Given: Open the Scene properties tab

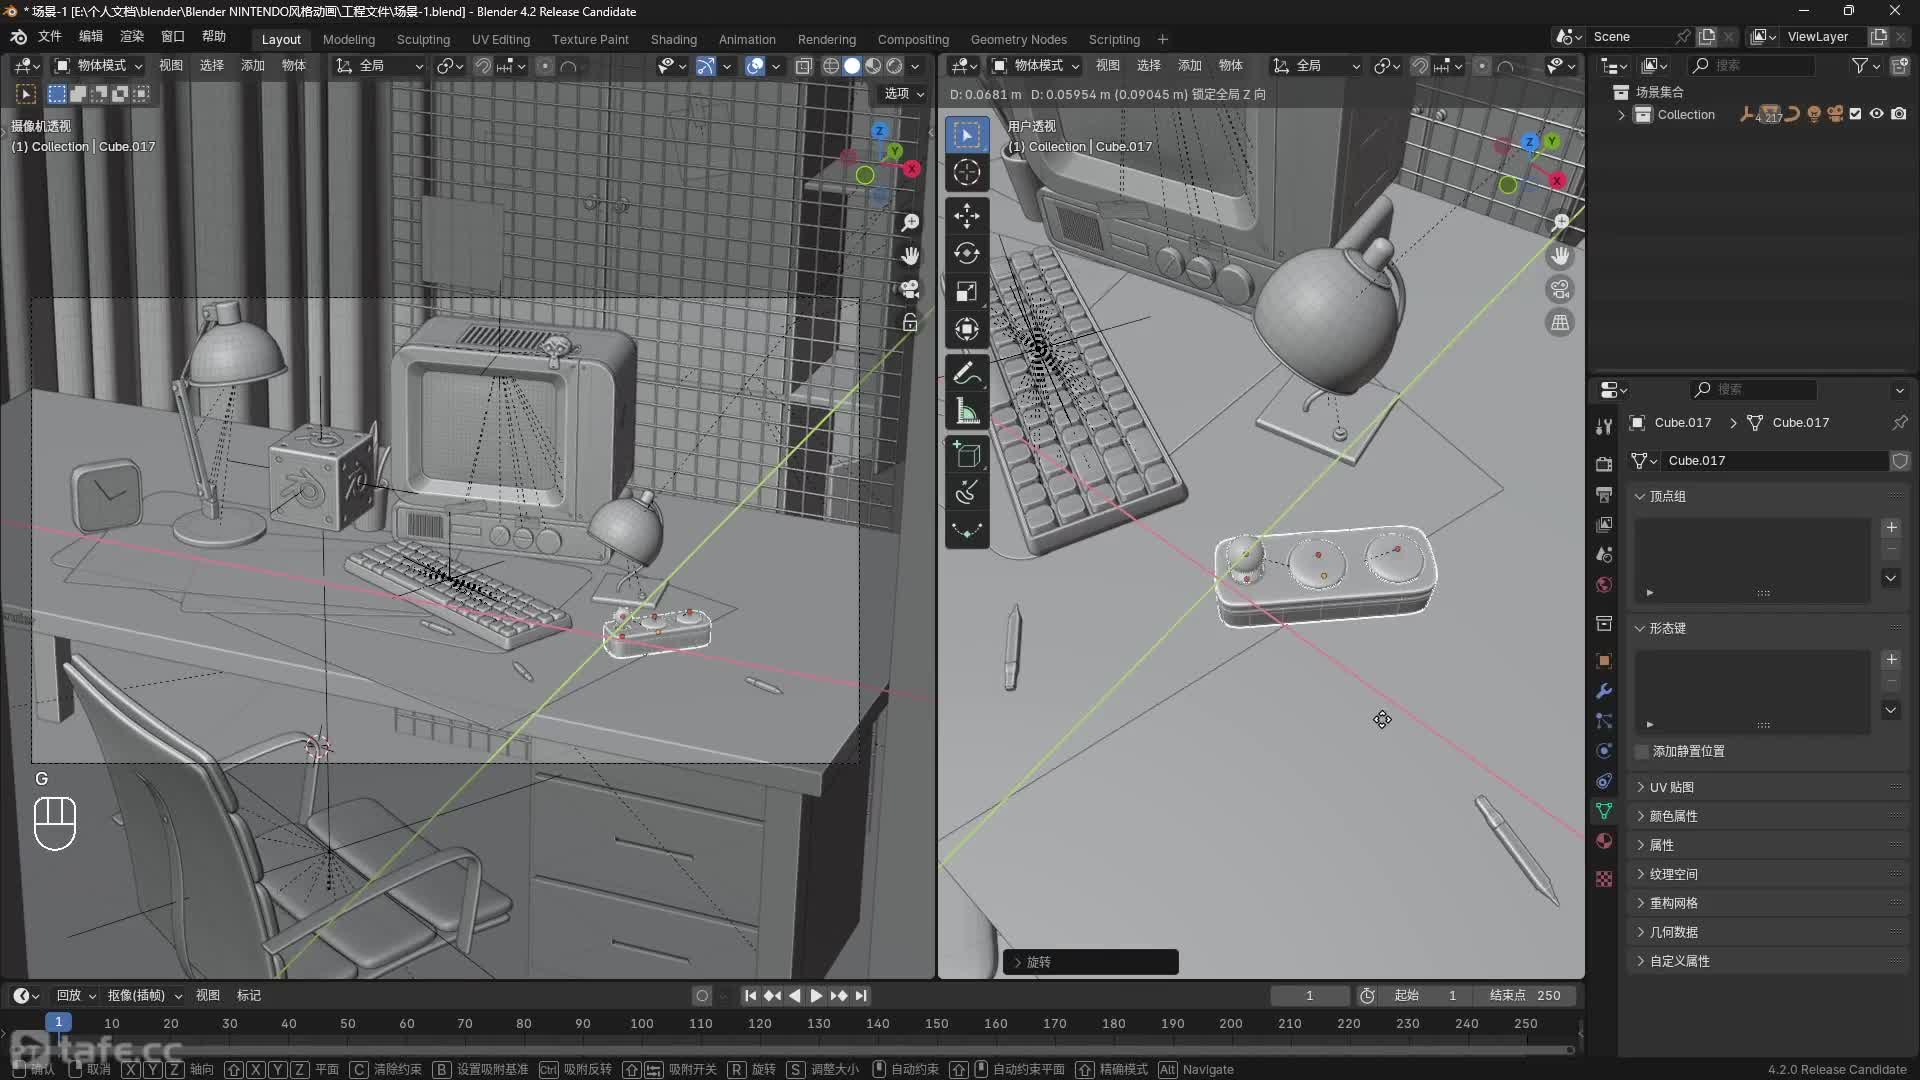Looking at the screenshot, I should [1604, 554].
